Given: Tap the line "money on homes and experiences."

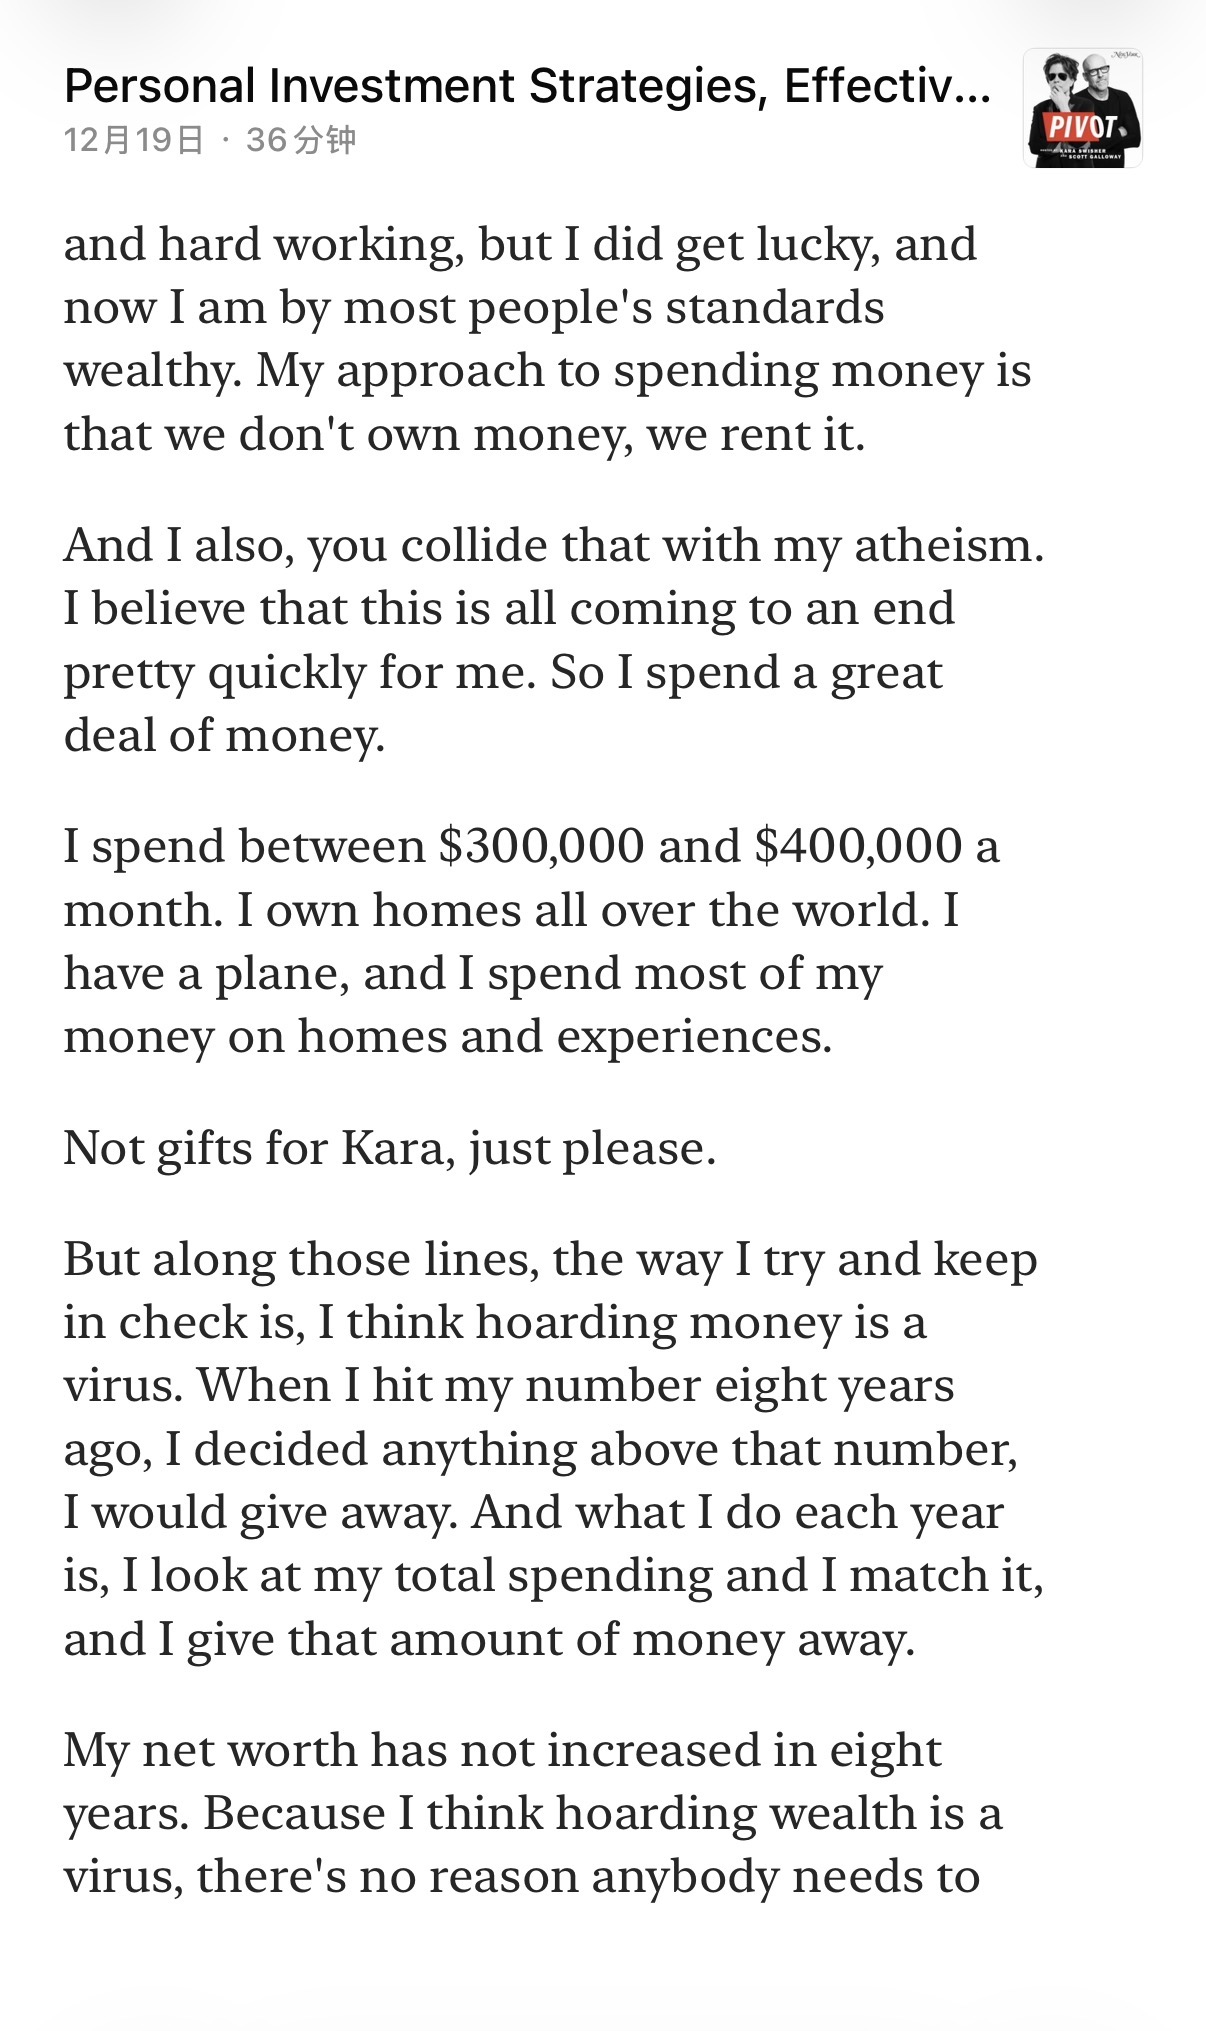Looking at the screenshot, I should (447, 1037).
